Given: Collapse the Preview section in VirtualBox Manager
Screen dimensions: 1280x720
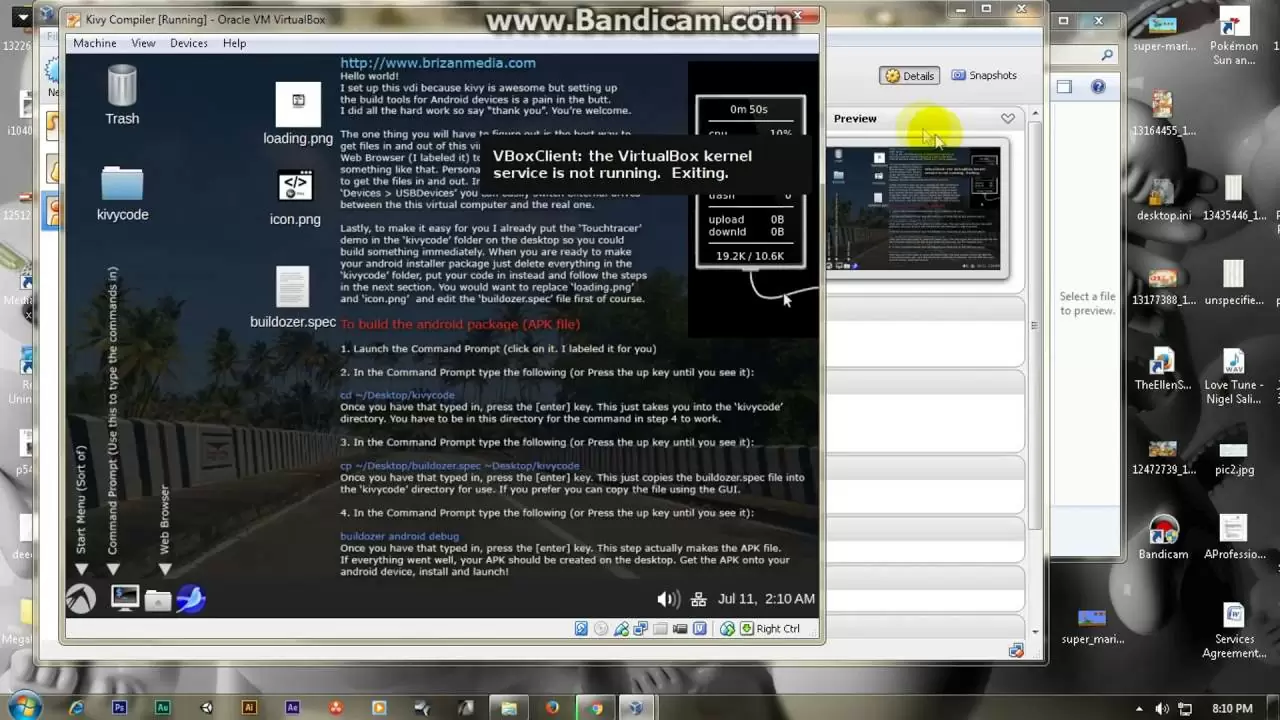Looking at the screenshot, I should tap(1007, 118).
